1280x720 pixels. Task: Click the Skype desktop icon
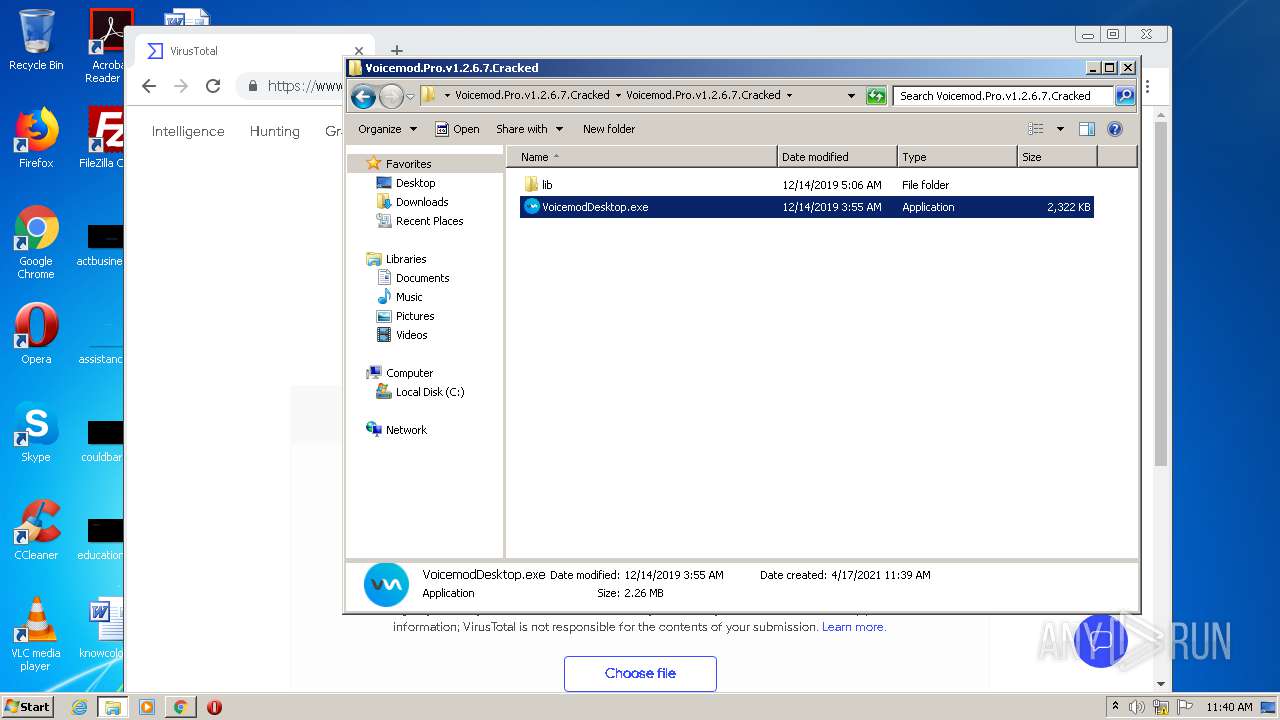[36, 432]
